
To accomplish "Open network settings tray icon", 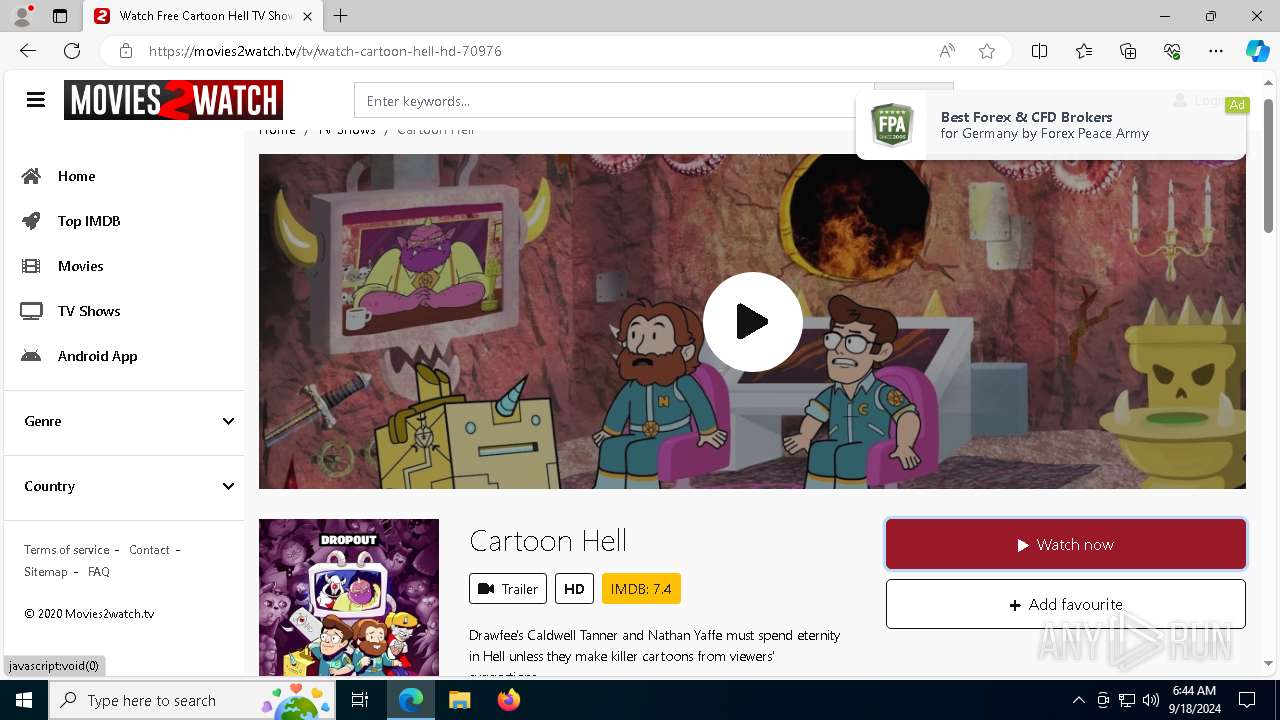I will click(x=1127, y=700).
